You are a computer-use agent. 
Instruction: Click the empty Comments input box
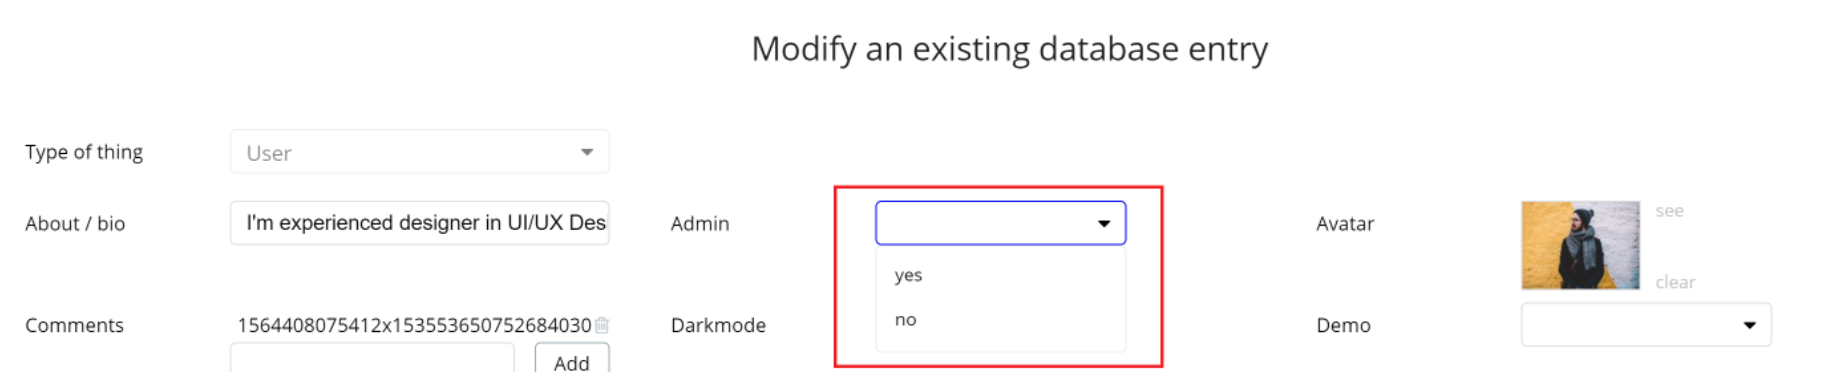(x=372, y=362)
